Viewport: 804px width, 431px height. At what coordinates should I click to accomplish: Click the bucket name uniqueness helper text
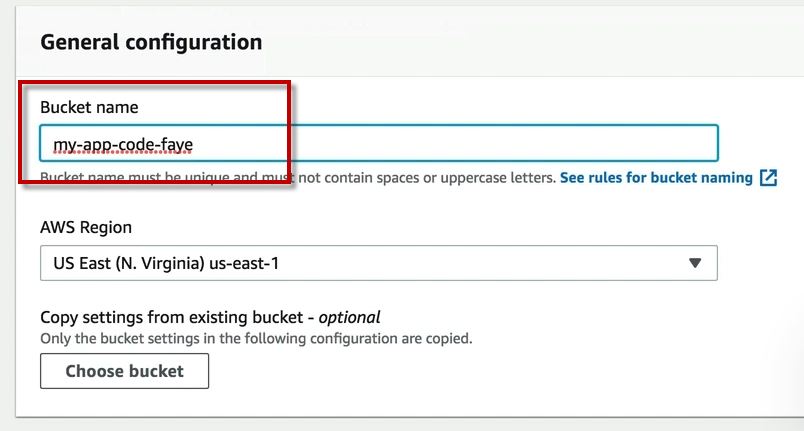[x=297, y=178]
